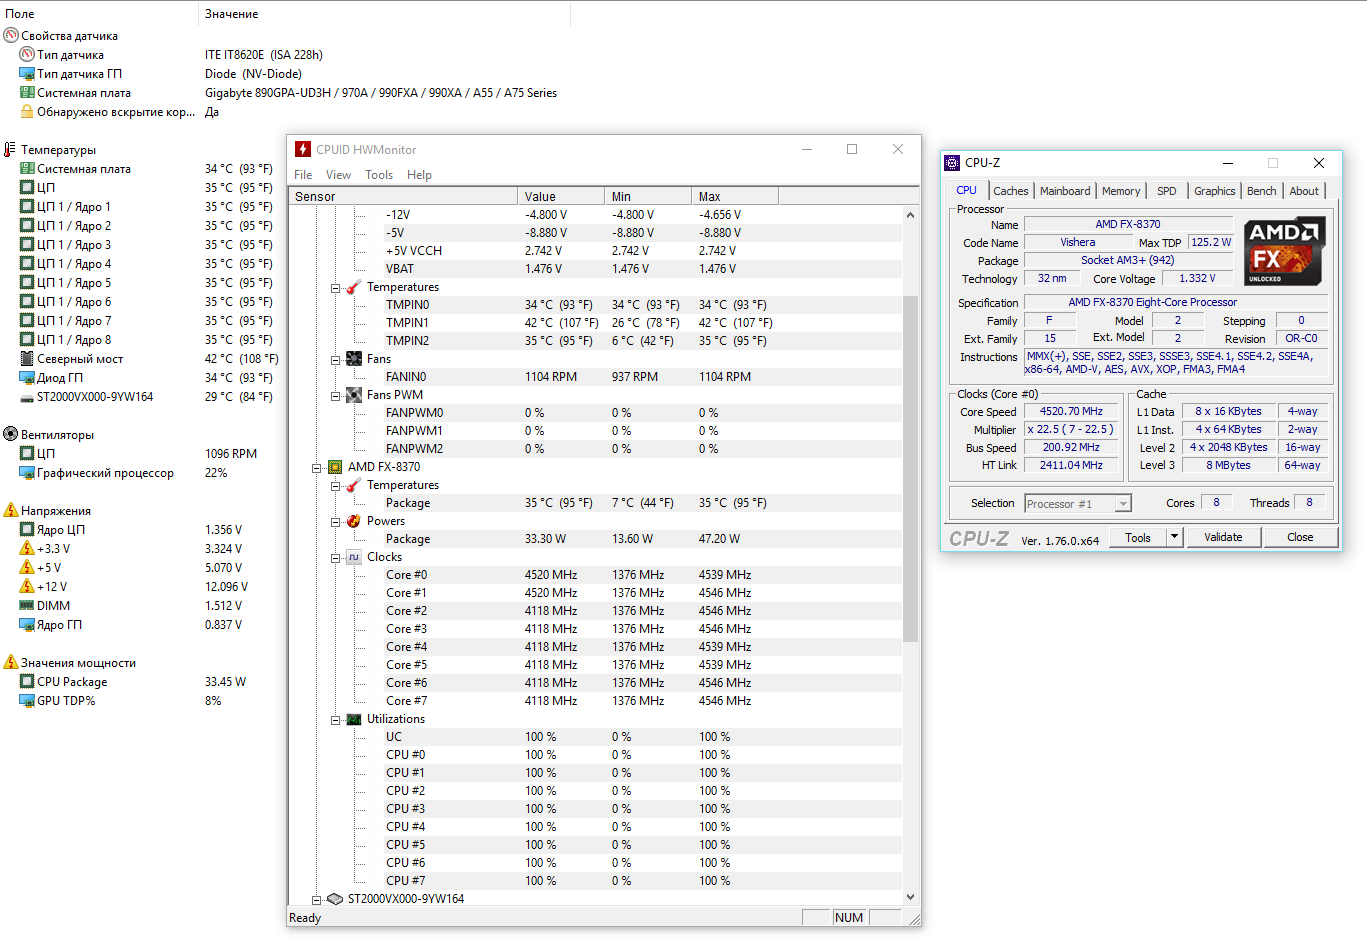The height and width of the screenshot is (942, 1367).
Task: Click the ST2000VX000 hard drive icon in HWMonitor
Action: (x=334, y=899)
